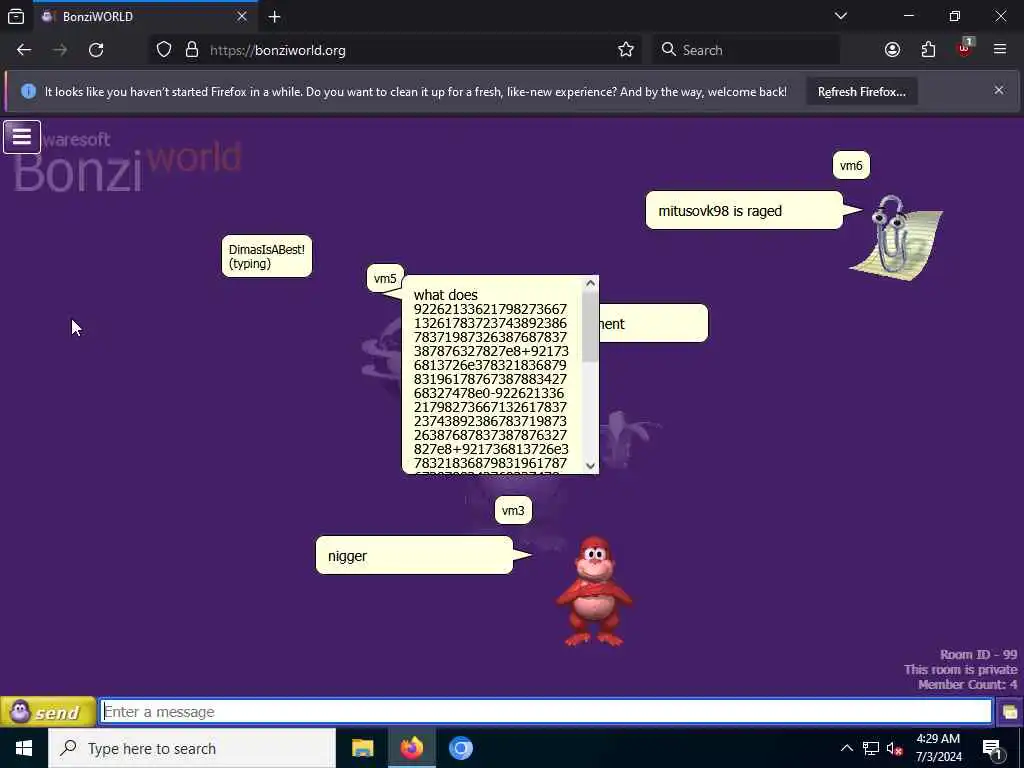Screen dimensions: 1024x768
Task: Focus the Enter a message field
Action: click(x=546, y=712)
